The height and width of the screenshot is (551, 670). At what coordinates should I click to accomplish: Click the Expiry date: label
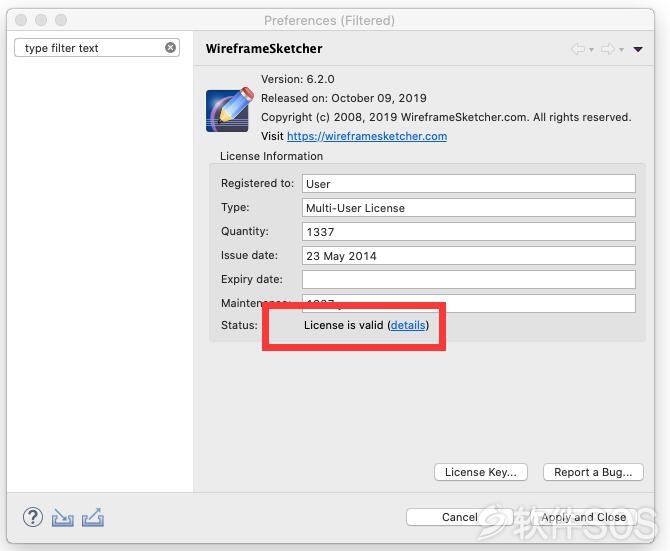(x=252, y=279)
